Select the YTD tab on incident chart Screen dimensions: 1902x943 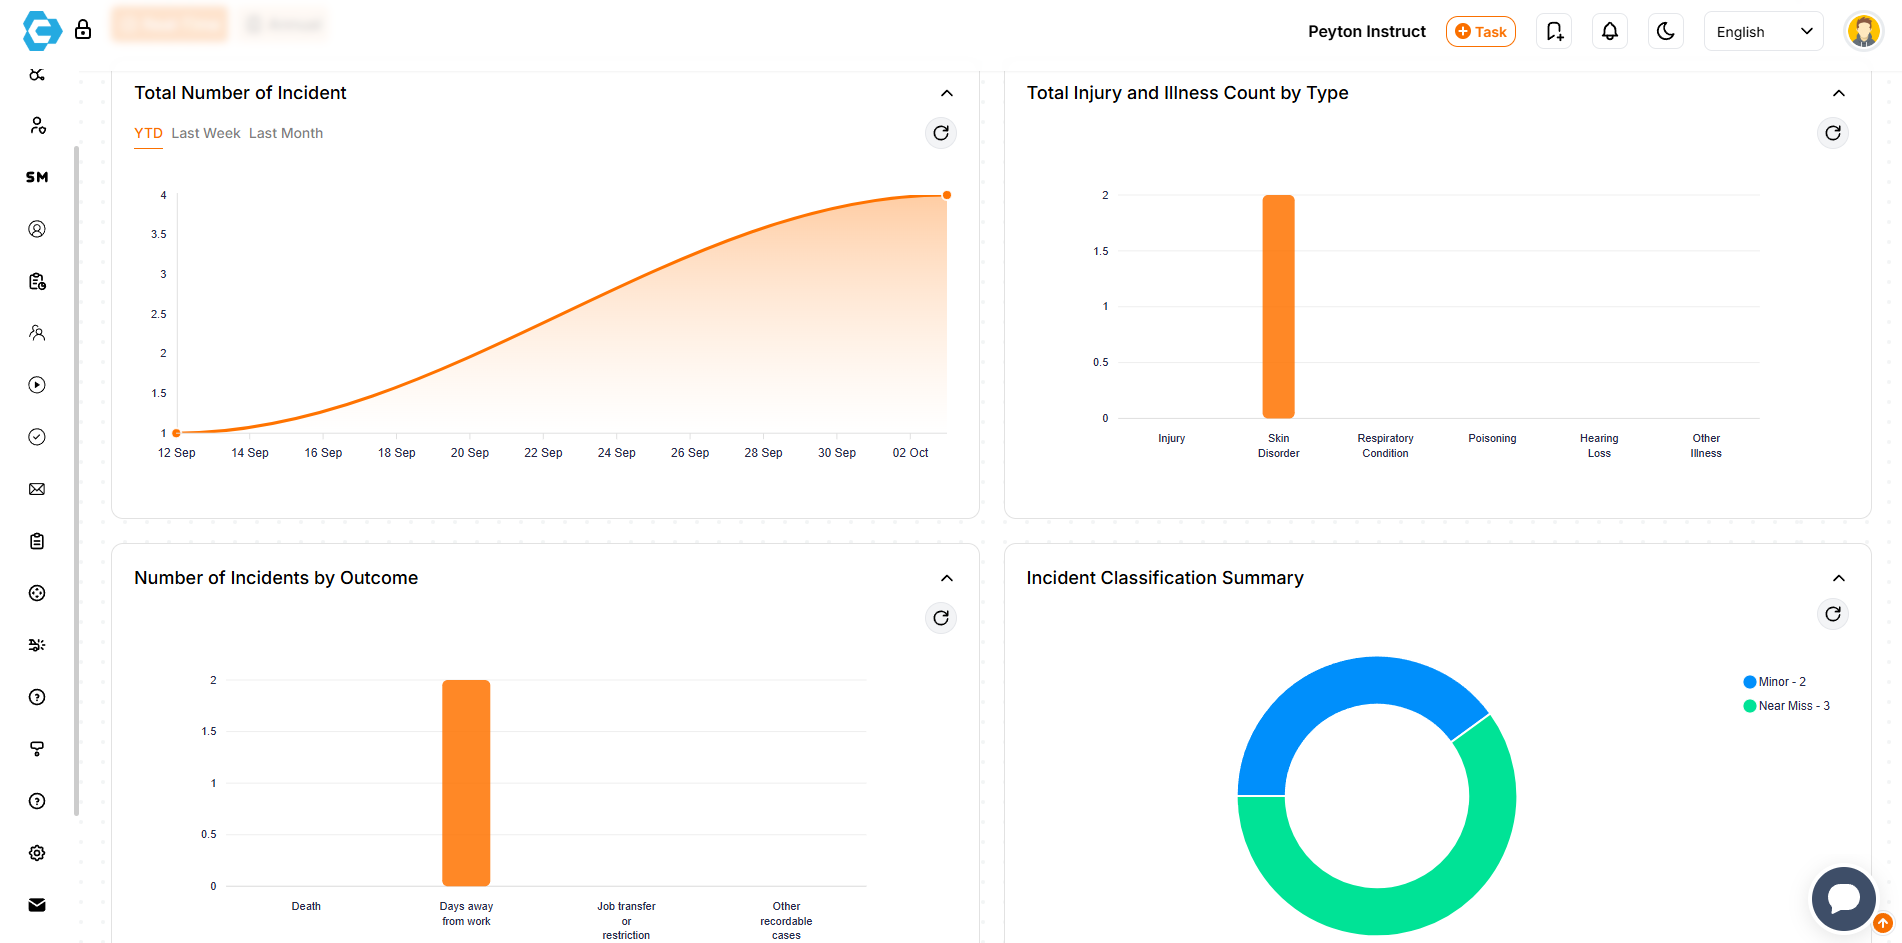point(148,133)
